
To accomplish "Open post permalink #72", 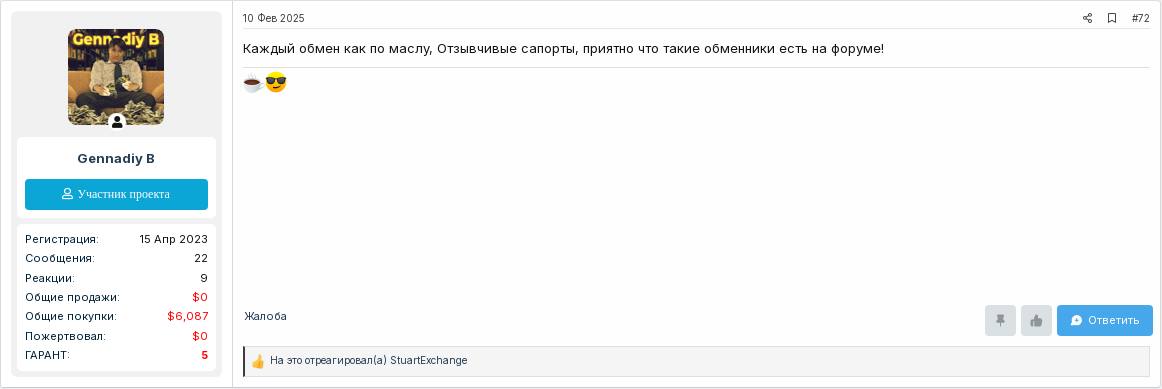I will [1141, 18].
